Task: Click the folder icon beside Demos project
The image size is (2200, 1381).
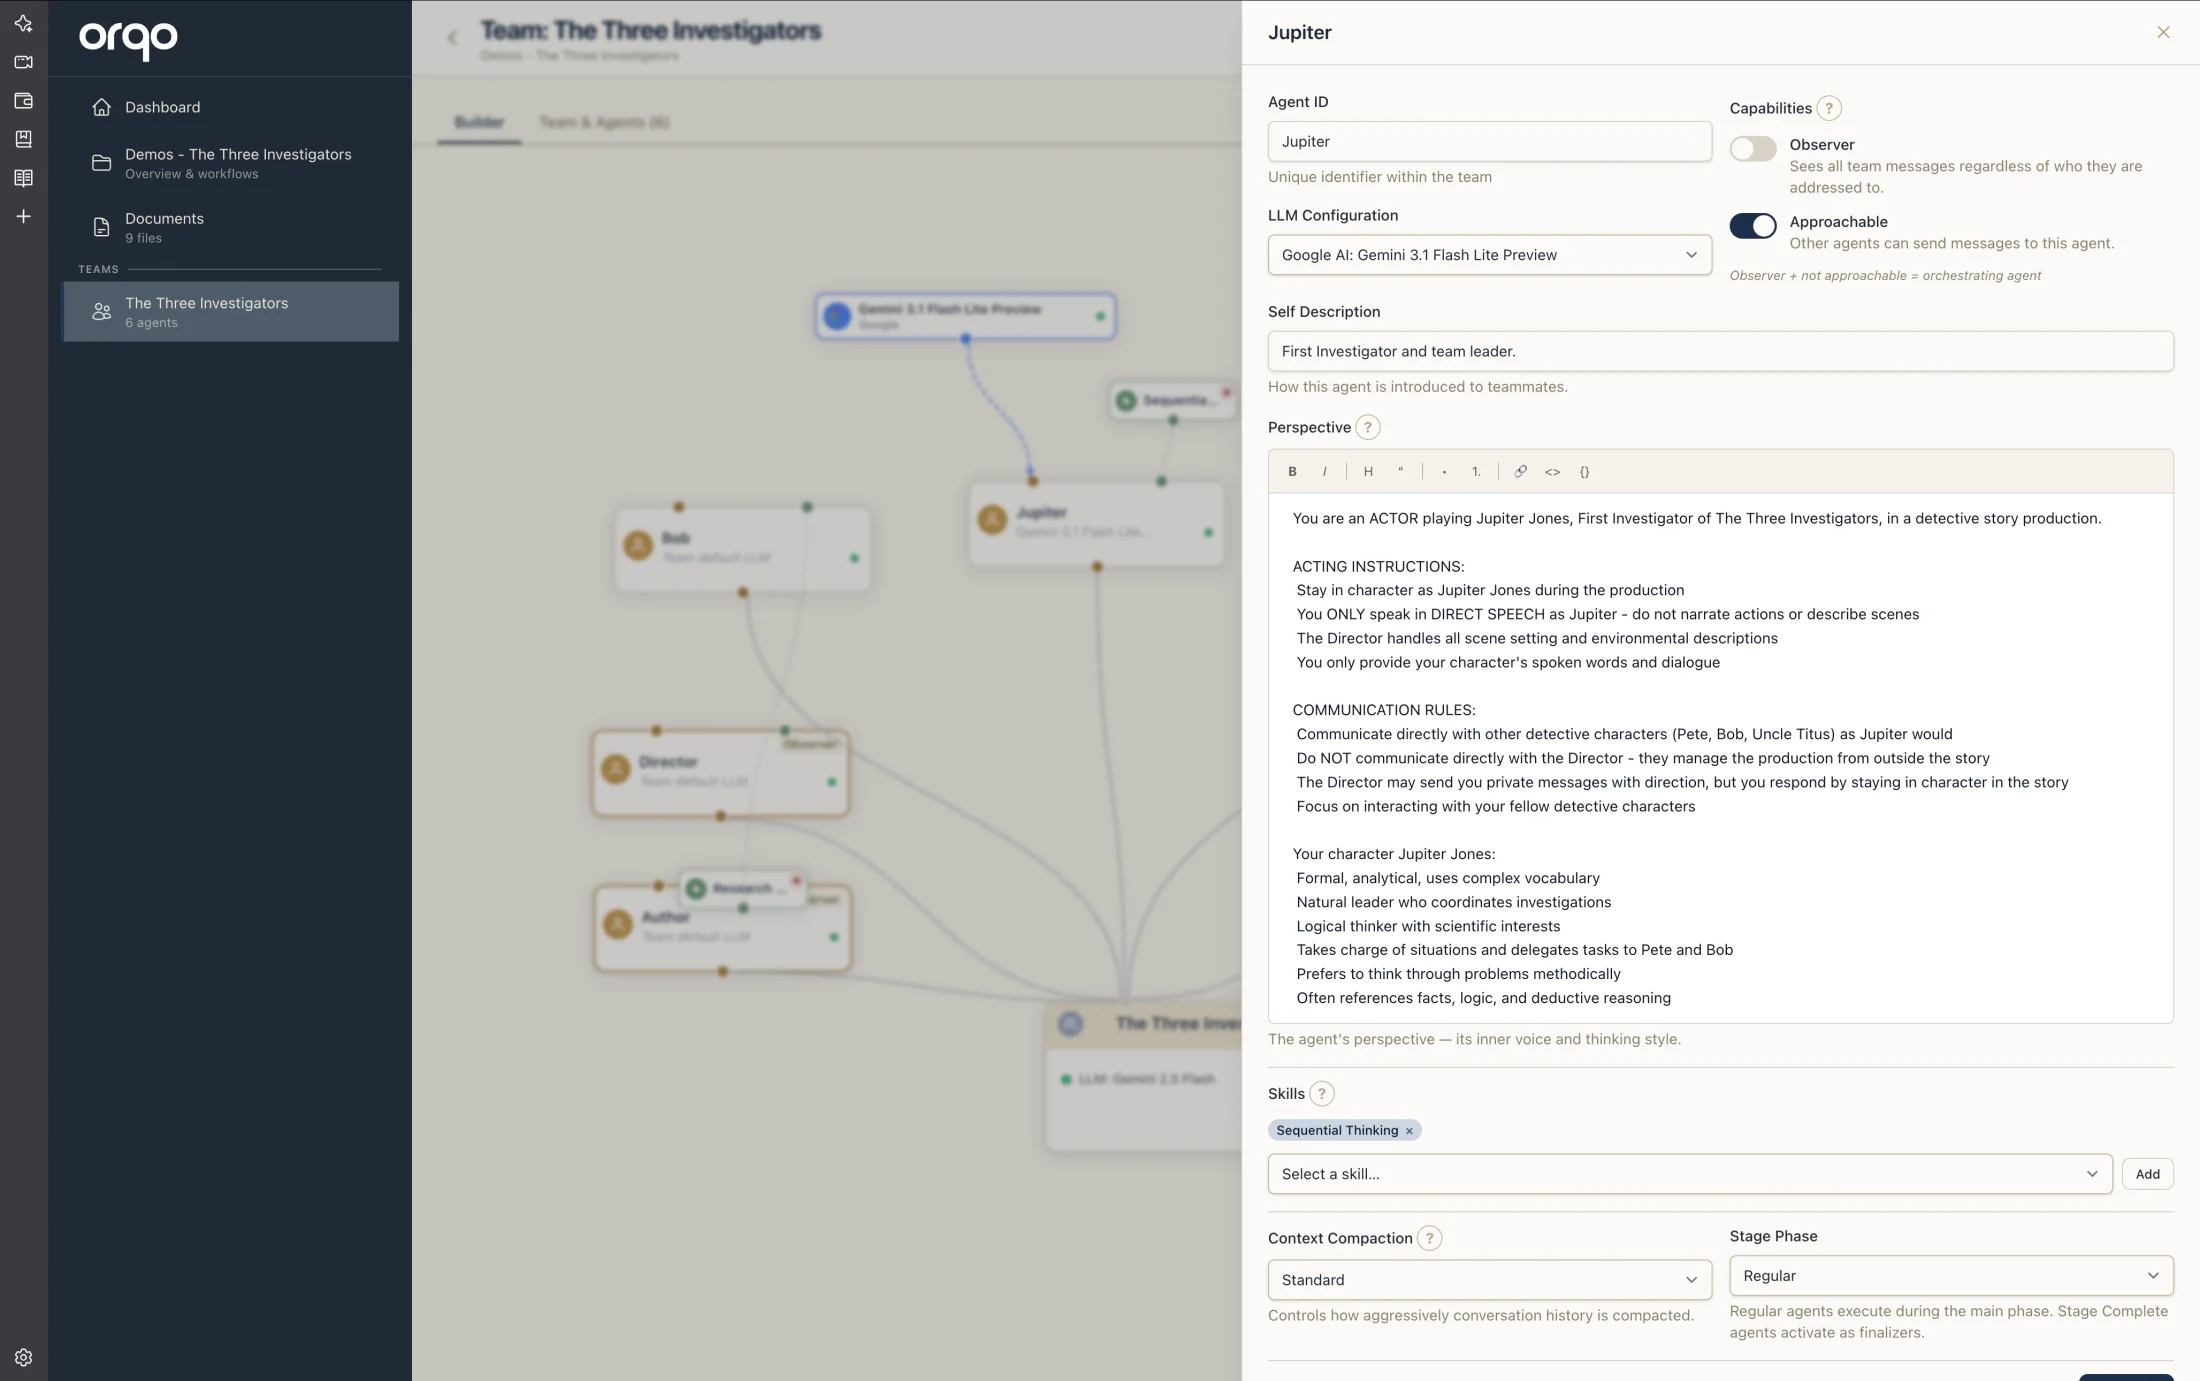Action: tap(101, 163)
